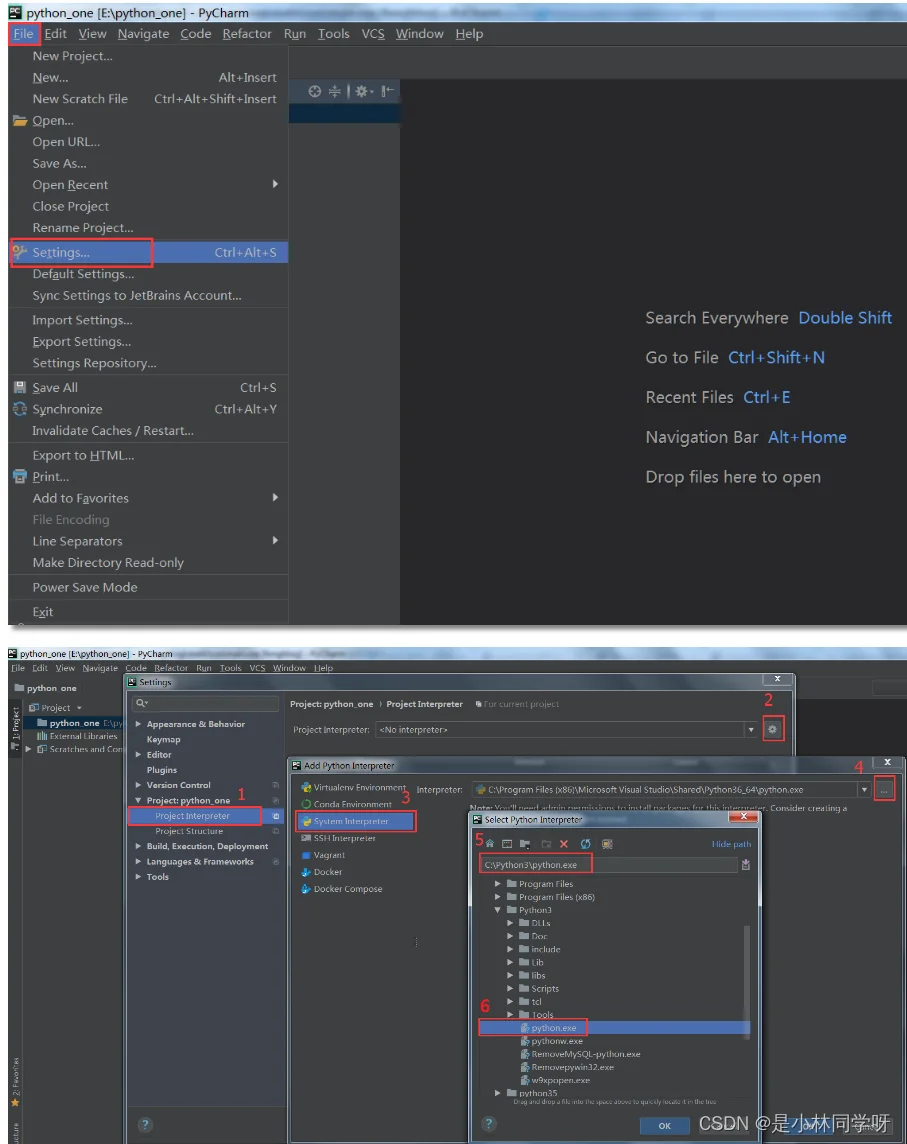Select System Interpreter option
The image size is (907, 1144).
pyautogui.click(x=355, y=822)
